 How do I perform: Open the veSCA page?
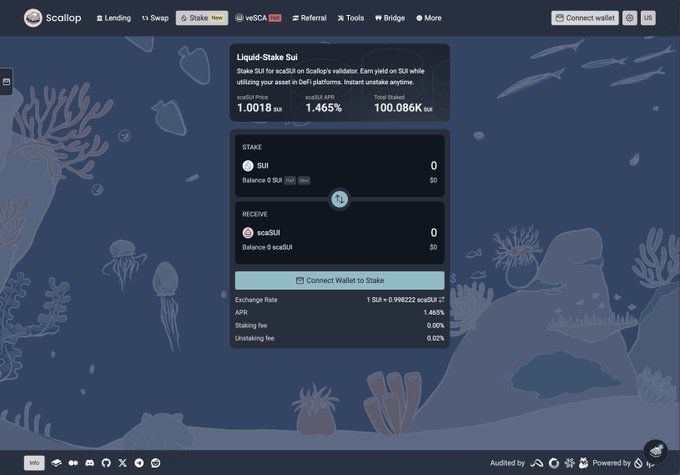(x=258, y=18)
